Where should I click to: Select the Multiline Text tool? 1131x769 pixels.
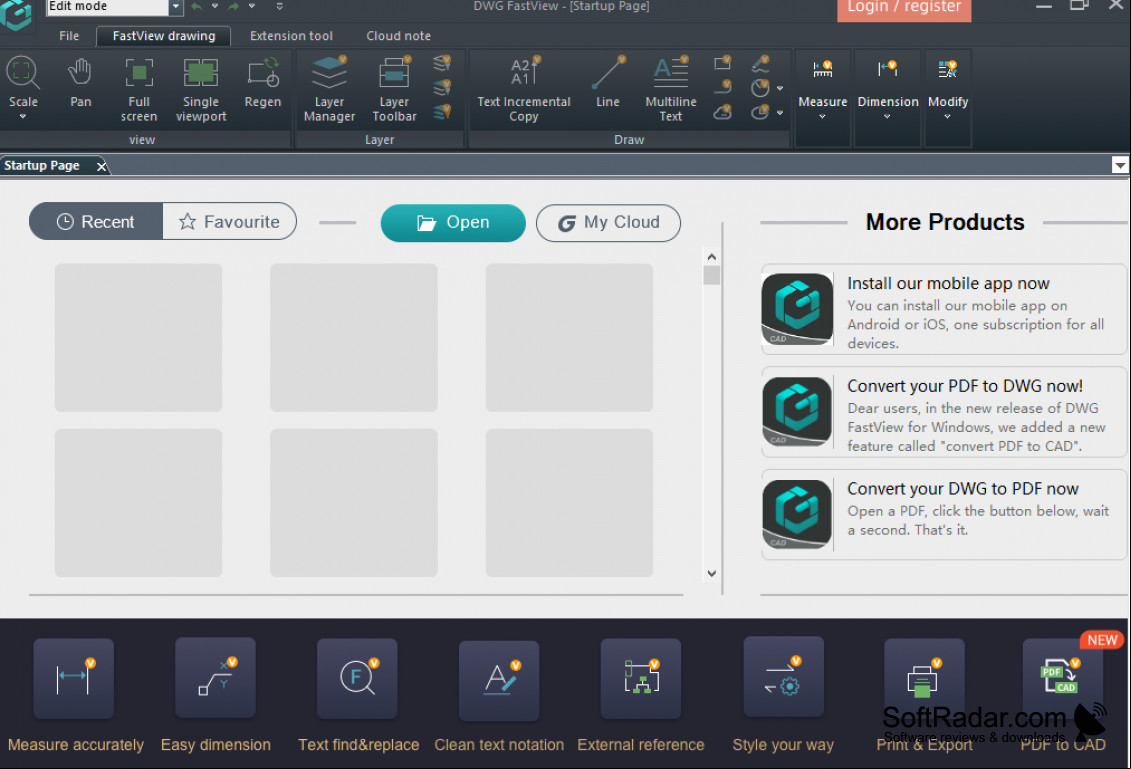670,89
